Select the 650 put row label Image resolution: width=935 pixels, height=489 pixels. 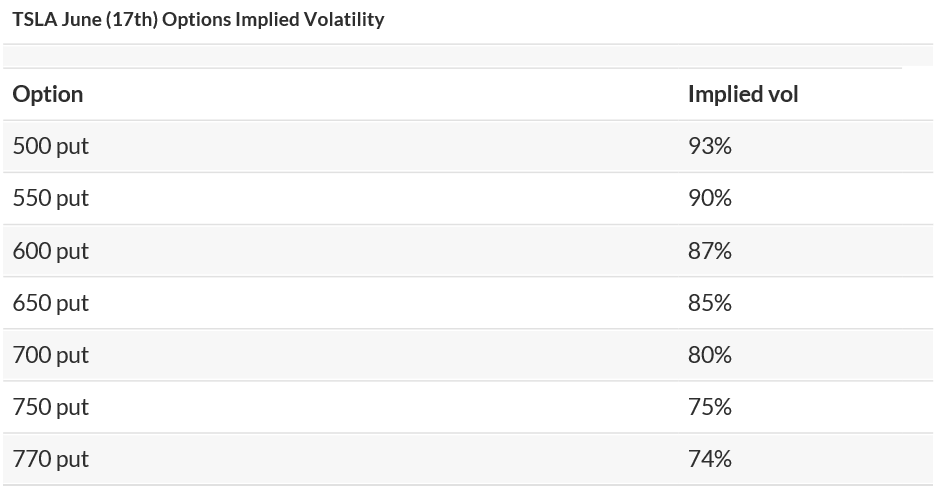coord(51,303)
